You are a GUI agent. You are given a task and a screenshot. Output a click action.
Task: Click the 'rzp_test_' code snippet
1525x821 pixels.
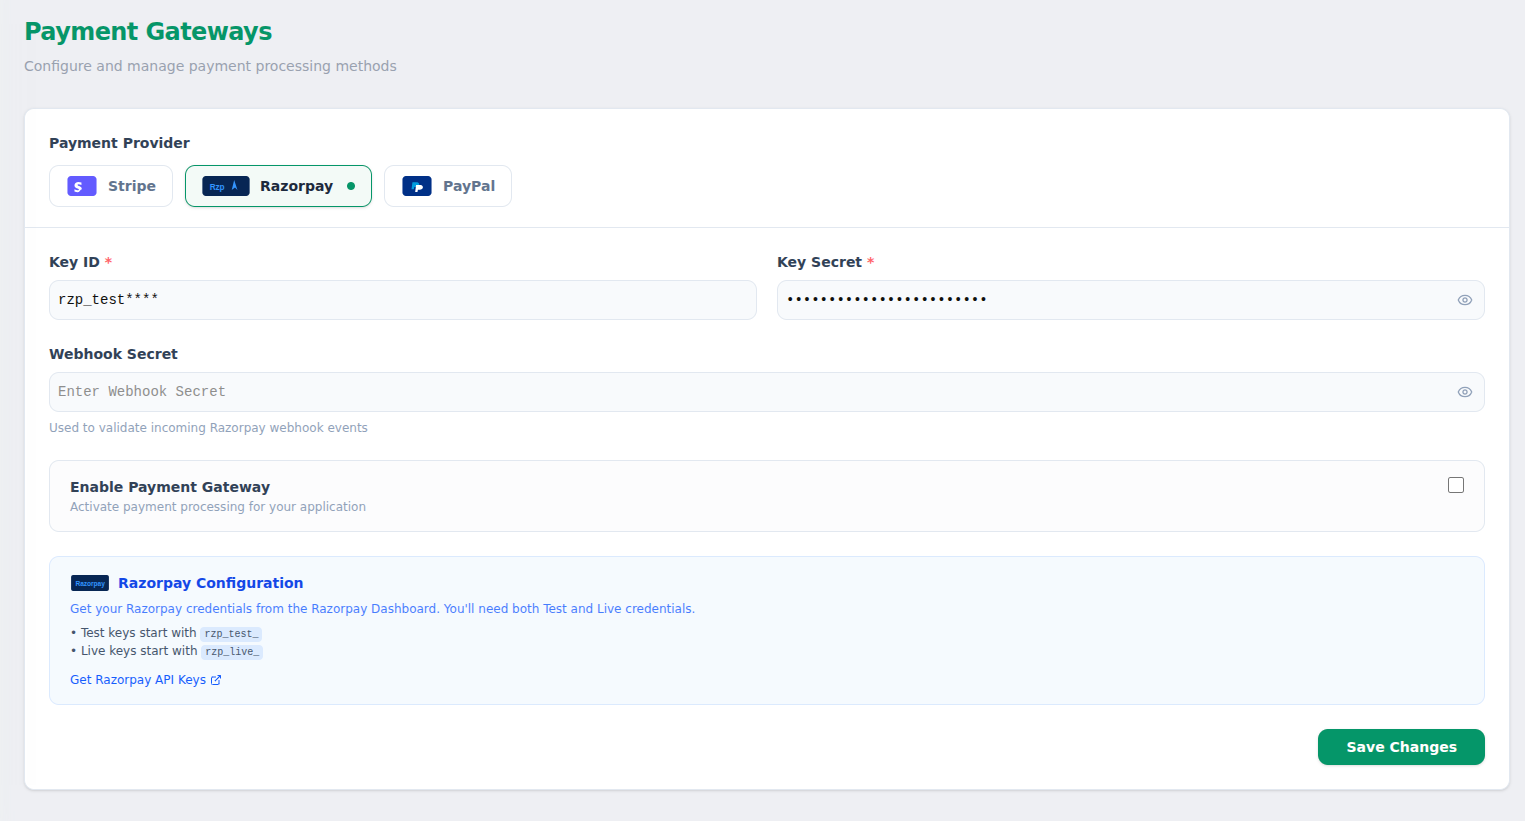231,633
